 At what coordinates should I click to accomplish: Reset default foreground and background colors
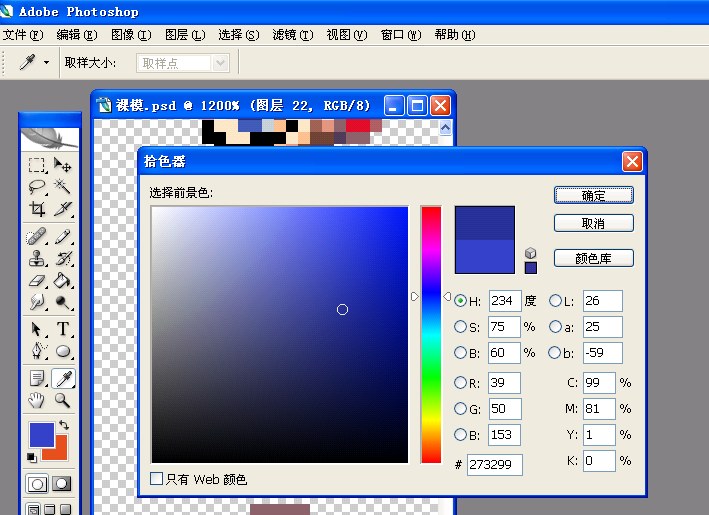pos(32,458)
